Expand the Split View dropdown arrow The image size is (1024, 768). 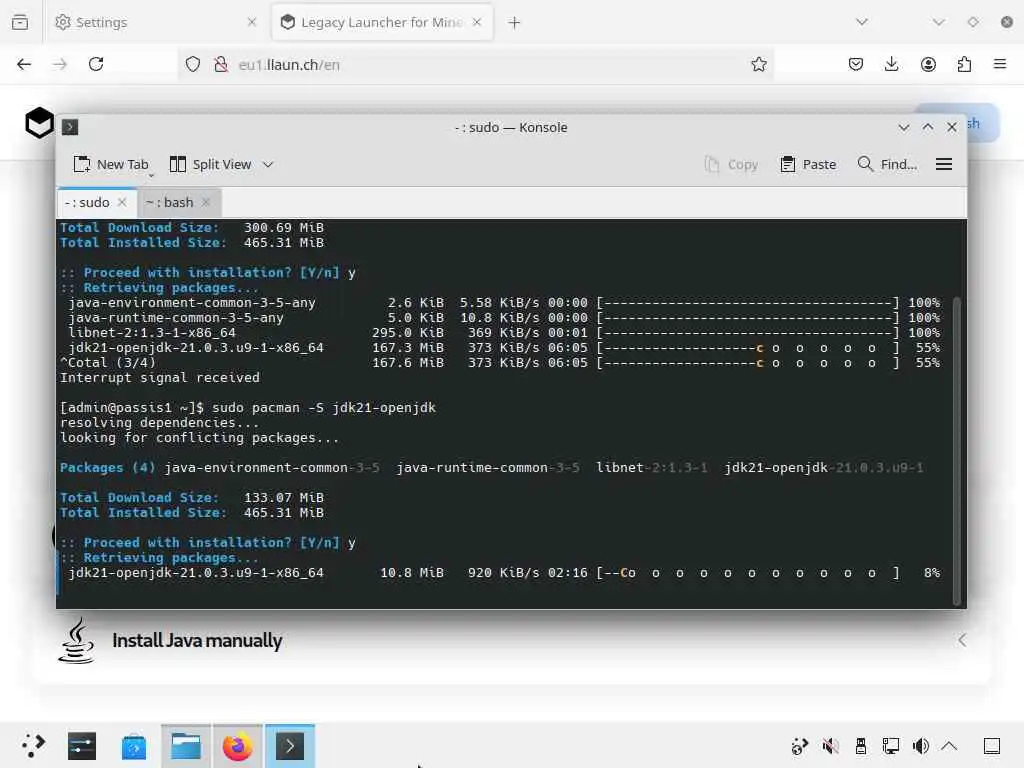[x=268, y=165]
